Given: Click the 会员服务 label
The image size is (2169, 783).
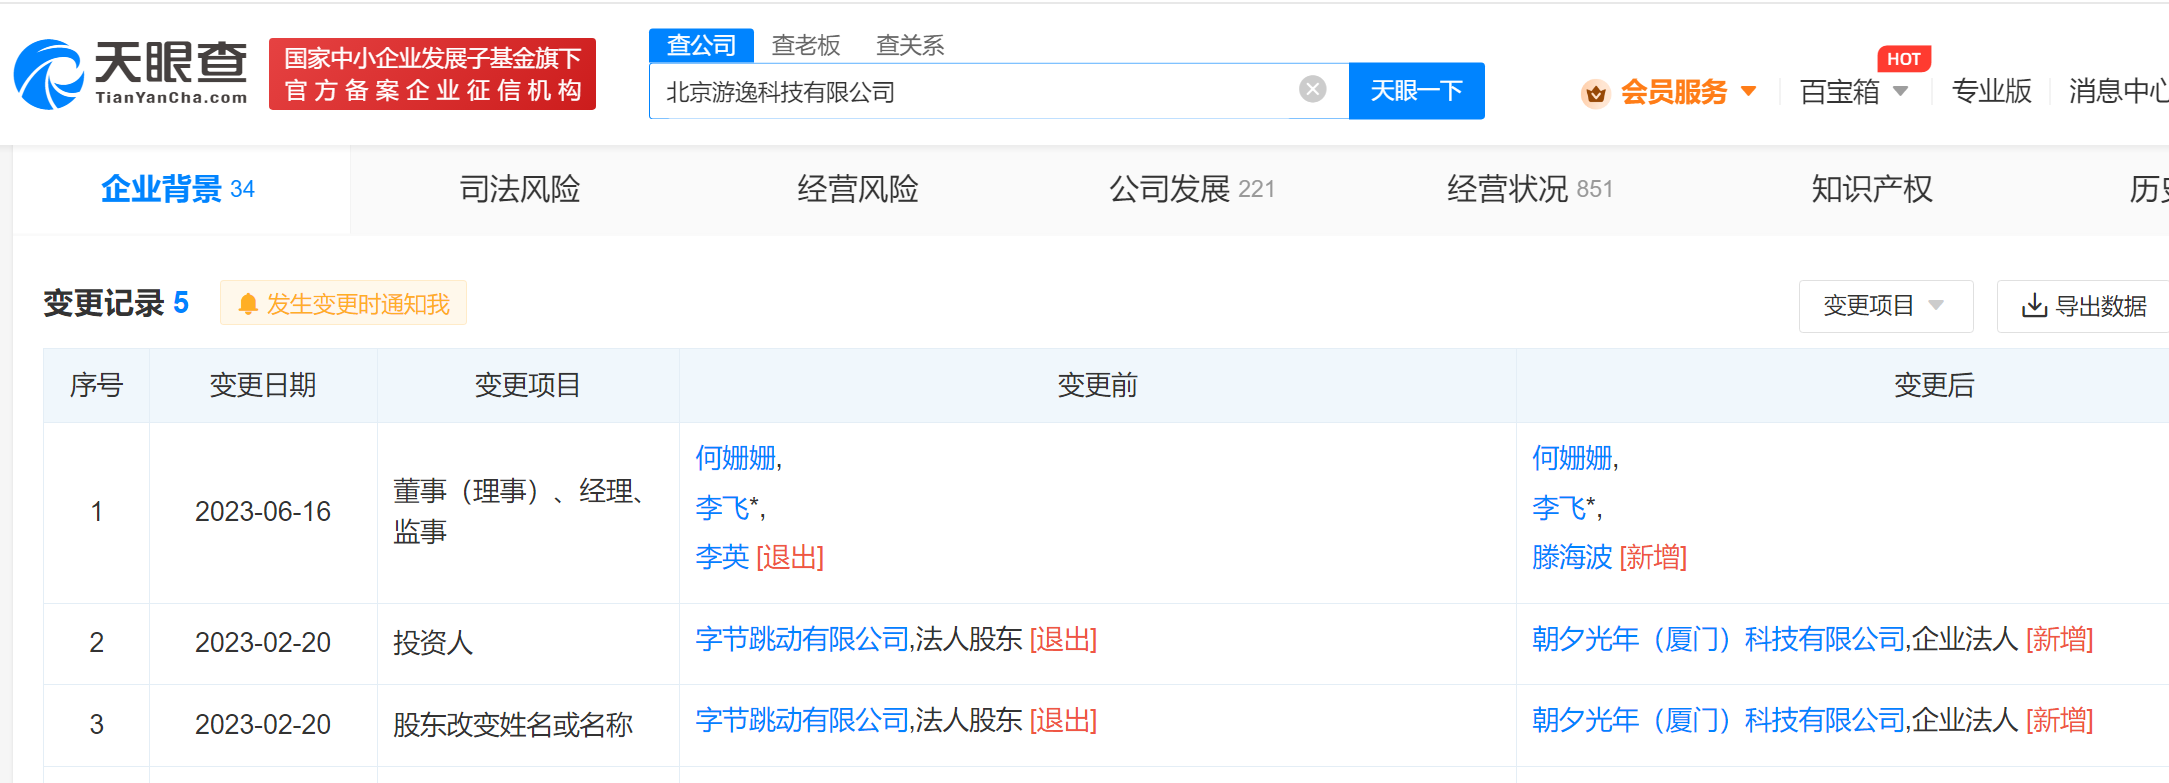Looking at the screenshot, I should tap(1674, 92).
